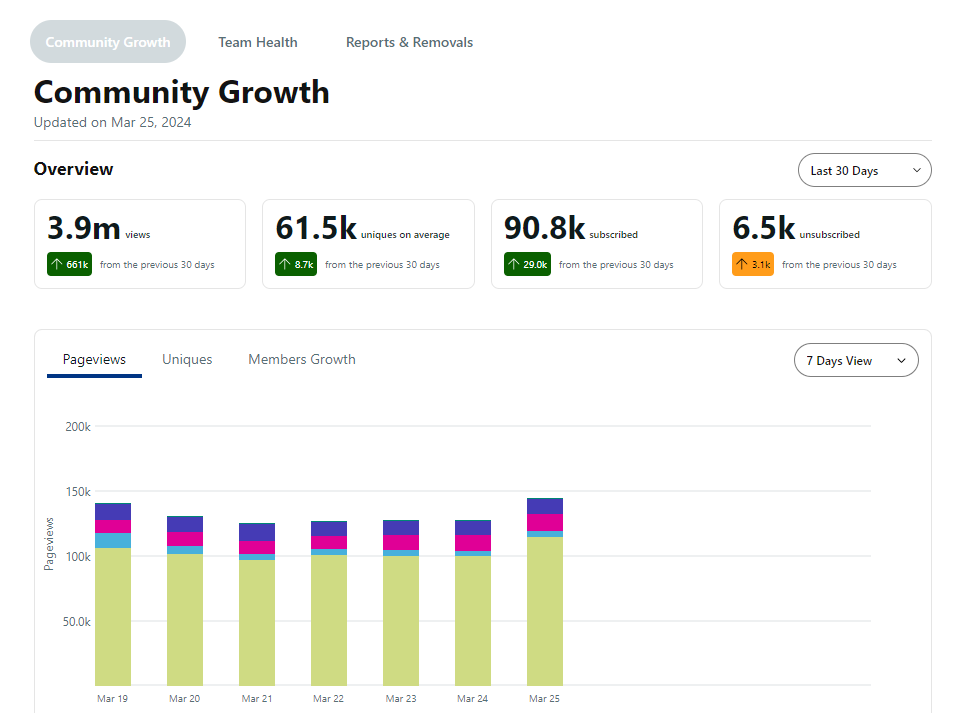The image size is (963, 713).
Task: Show the Uniques chart tab
Action: [x=187, y=359]
